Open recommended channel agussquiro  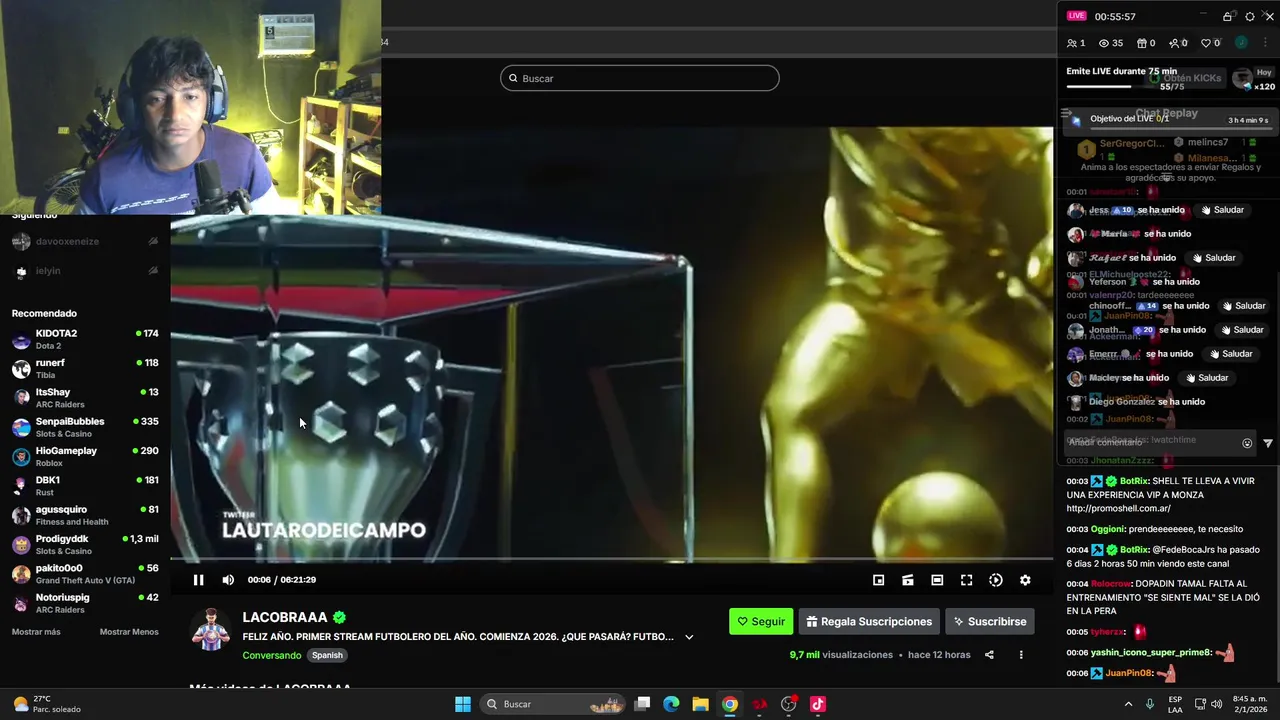tap(85, 515)
